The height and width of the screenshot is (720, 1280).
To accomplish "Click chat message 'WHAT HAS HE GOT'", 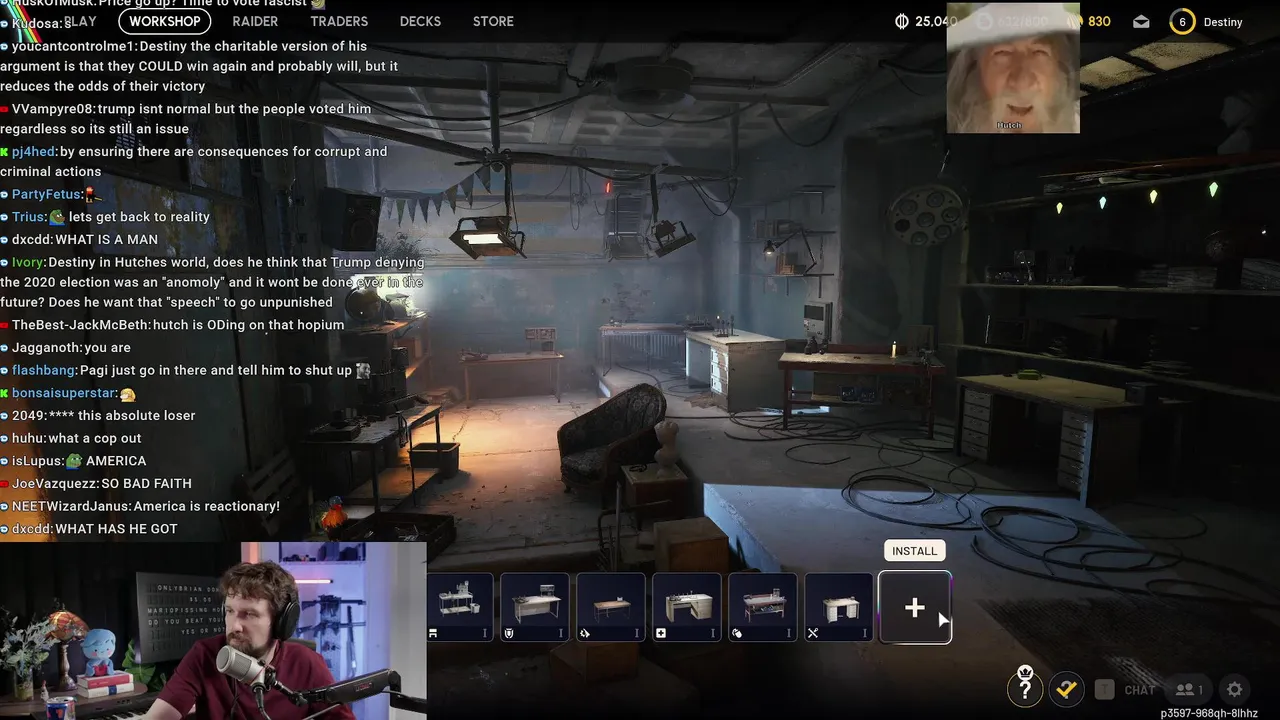I will coord(116,529).
